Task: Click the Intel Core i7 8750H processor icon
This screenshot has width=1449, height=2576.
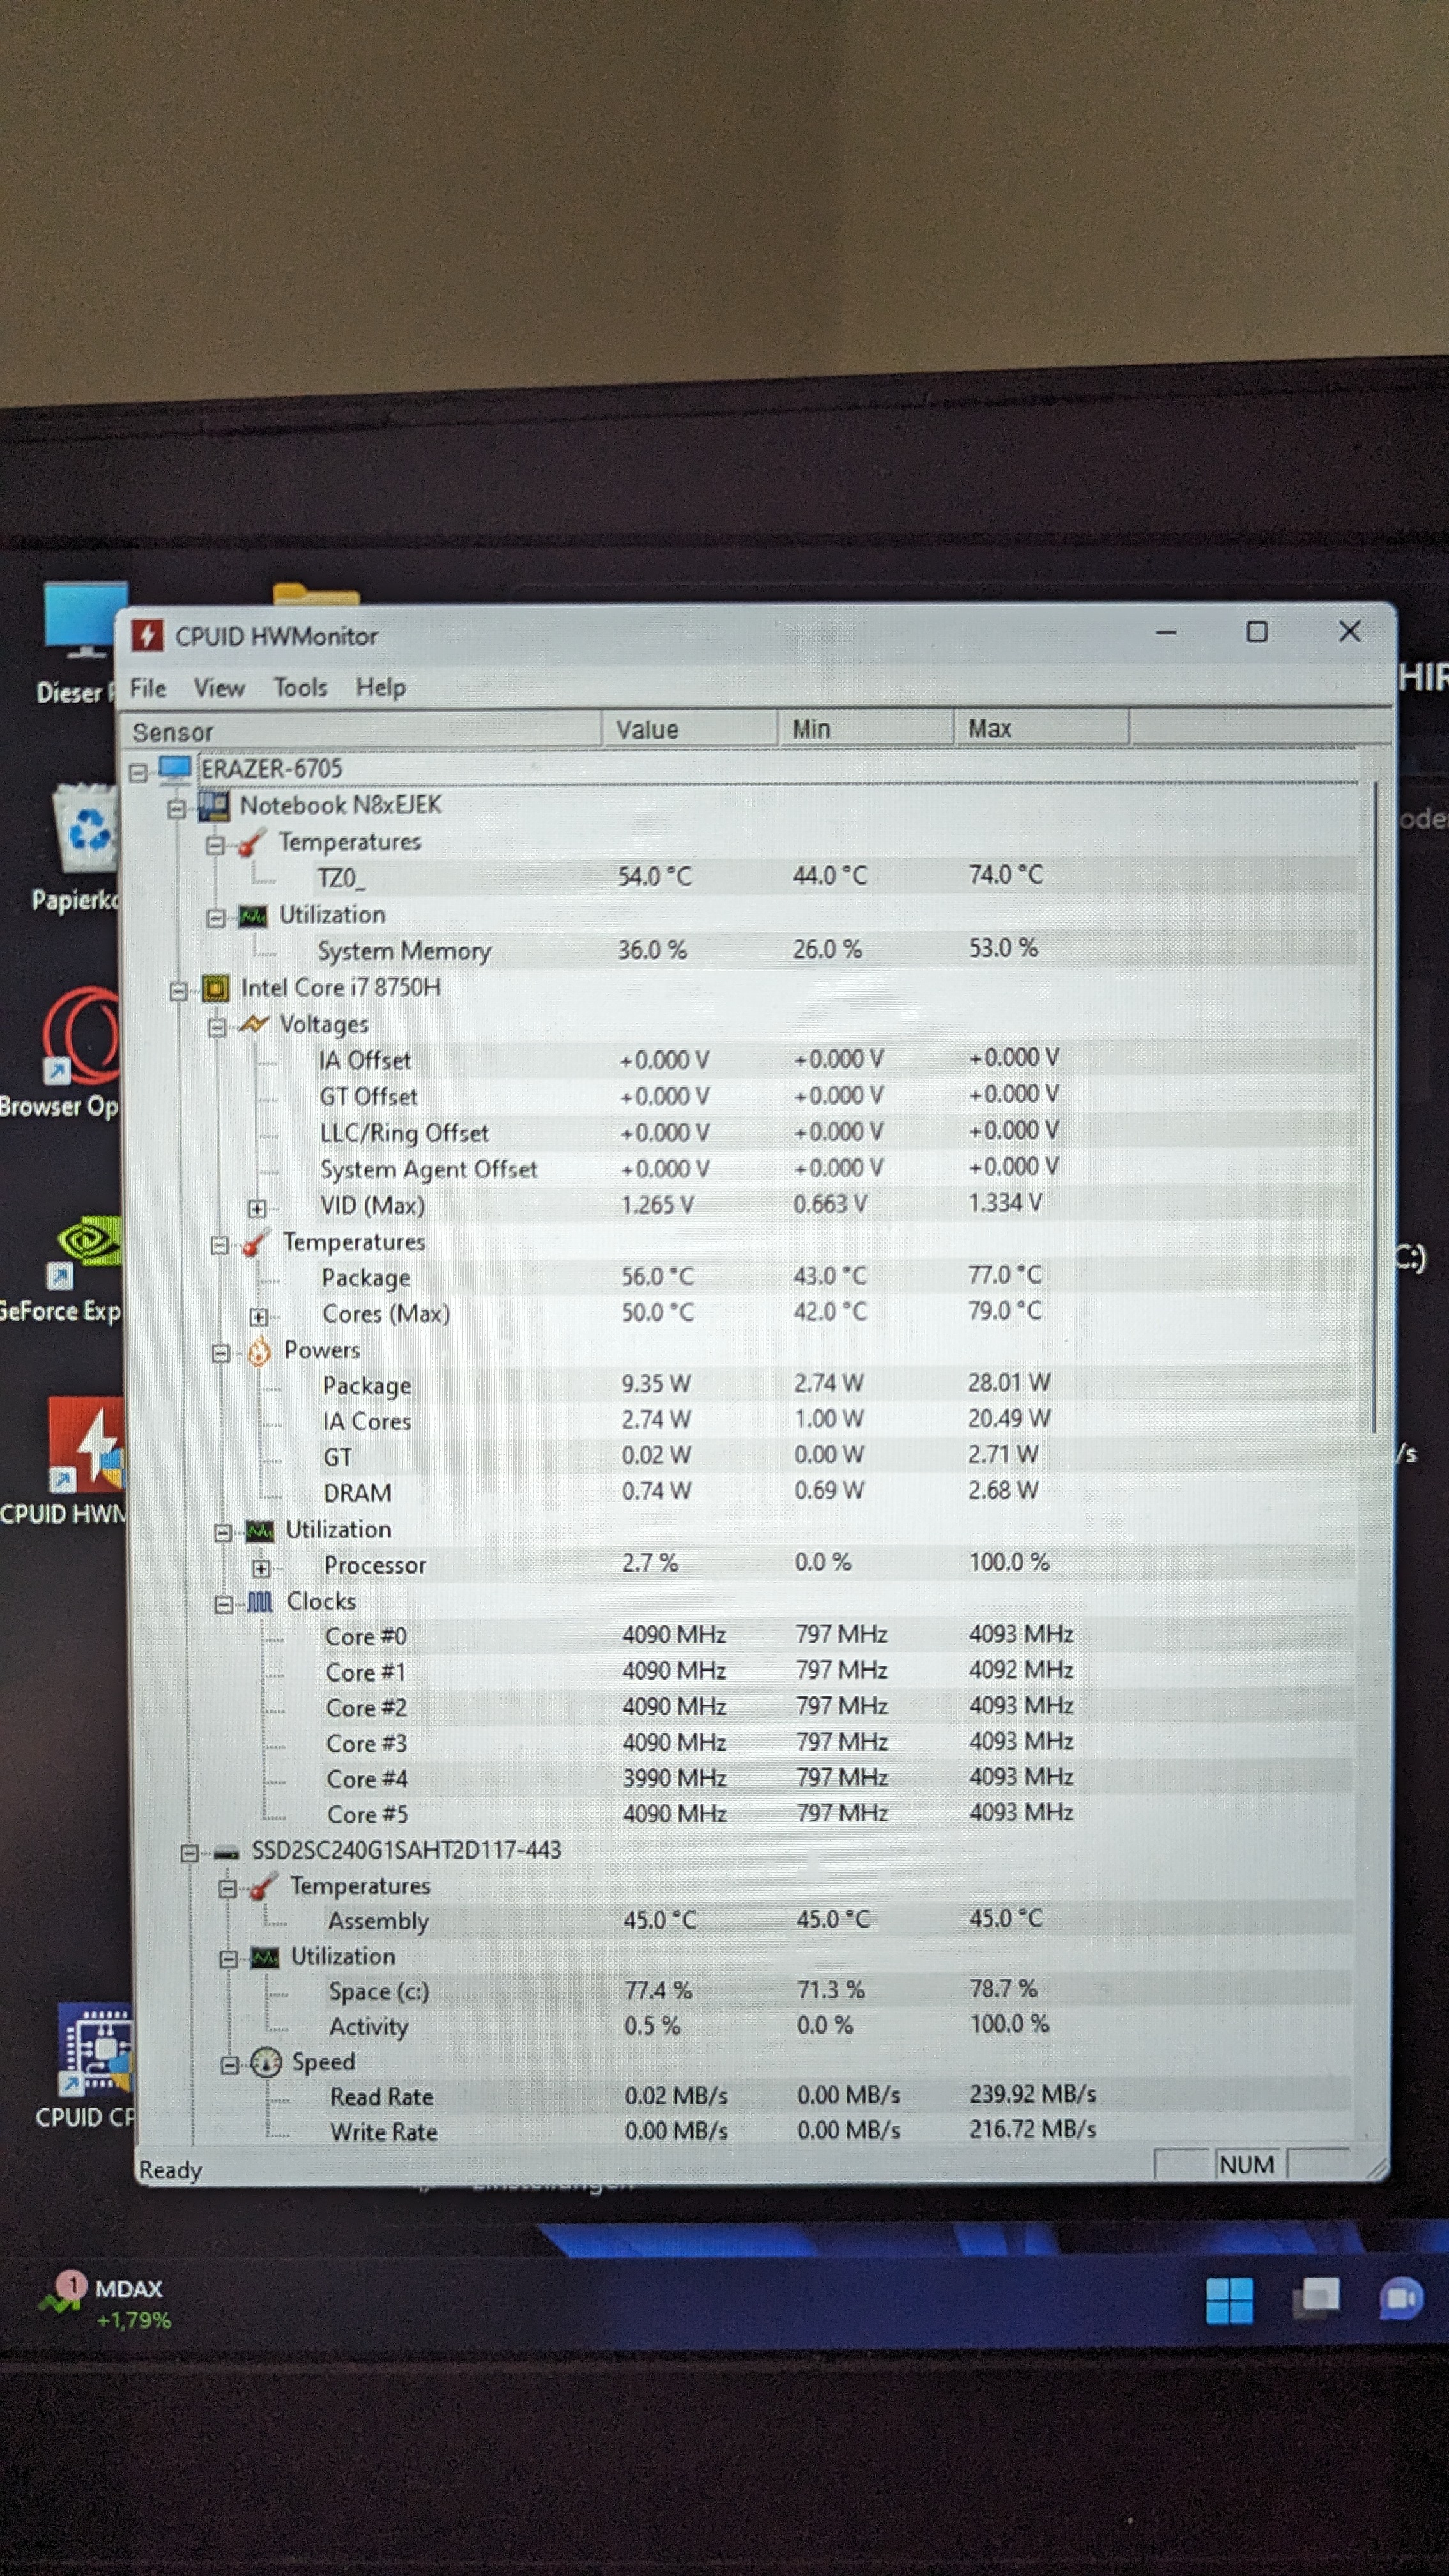Action: (215, 989)
